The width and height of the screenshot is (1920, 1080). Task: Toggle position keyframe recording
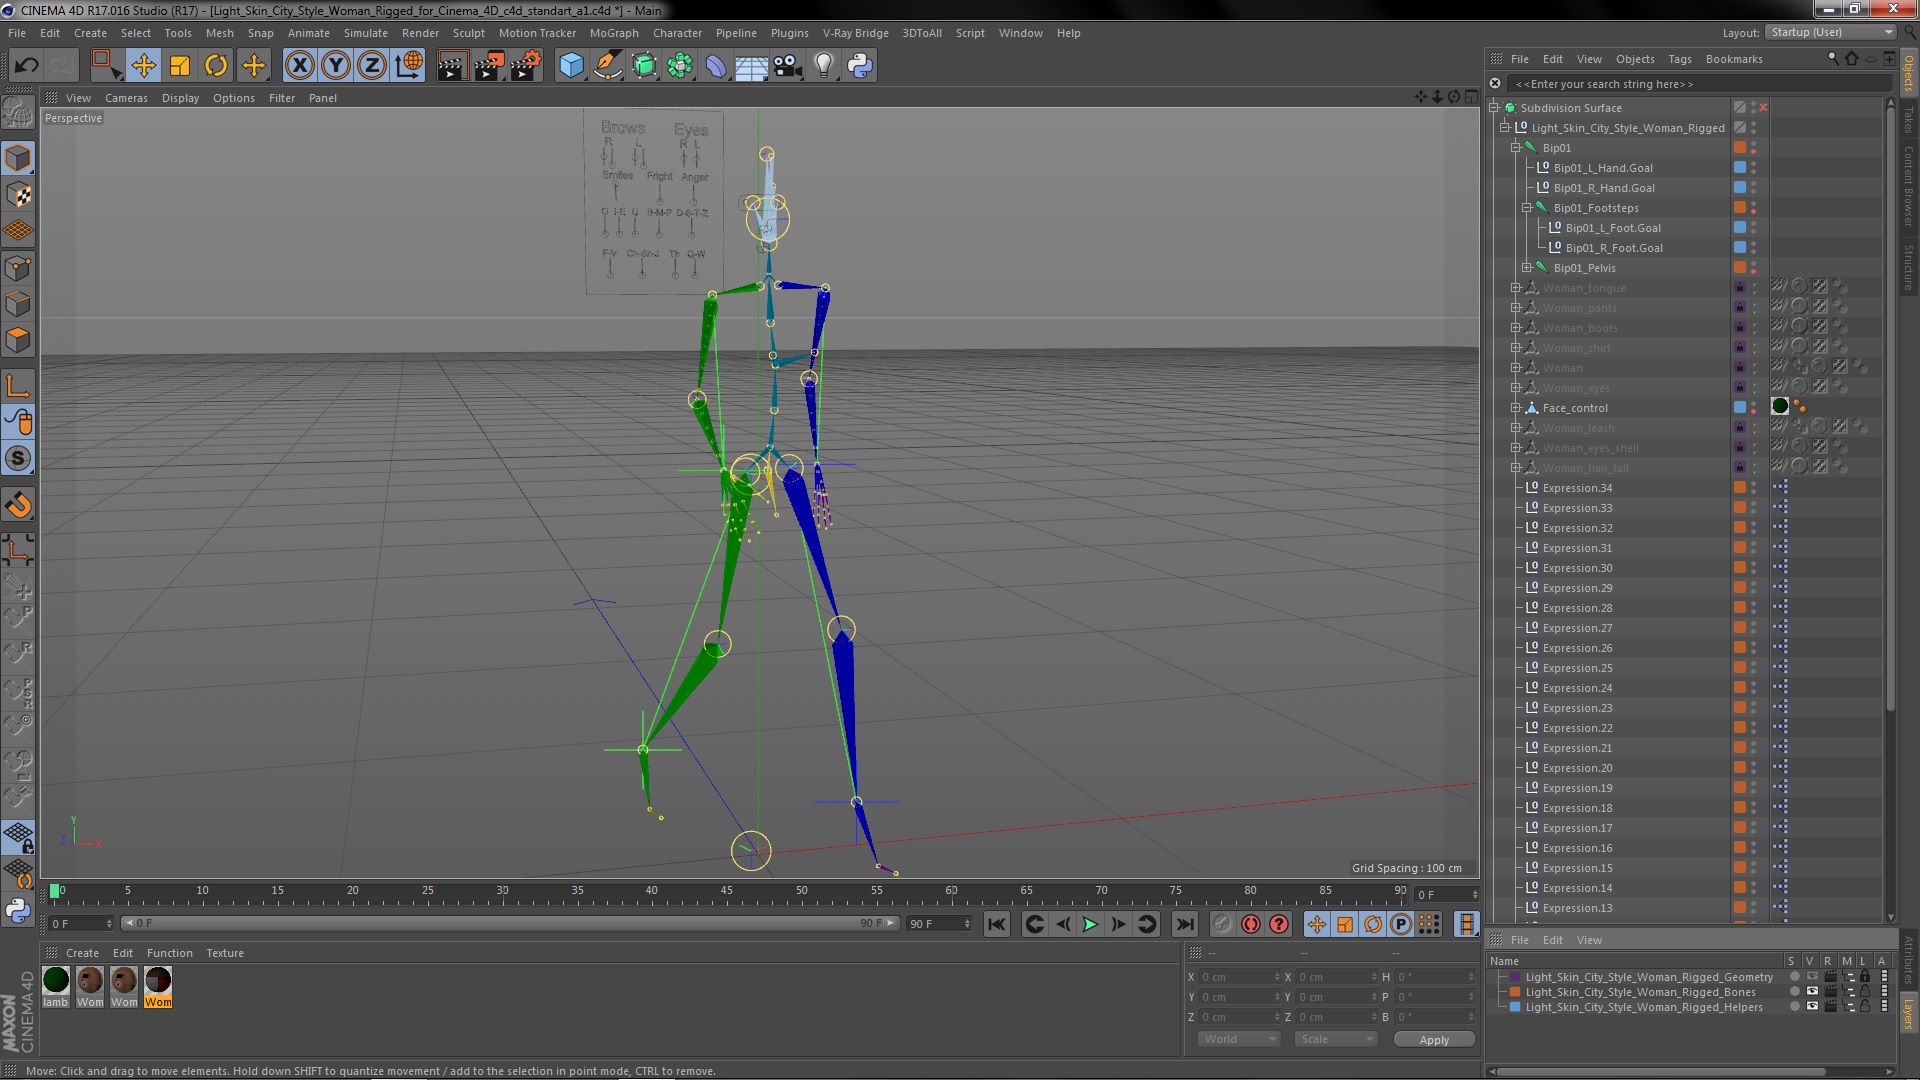[1317, 925]
